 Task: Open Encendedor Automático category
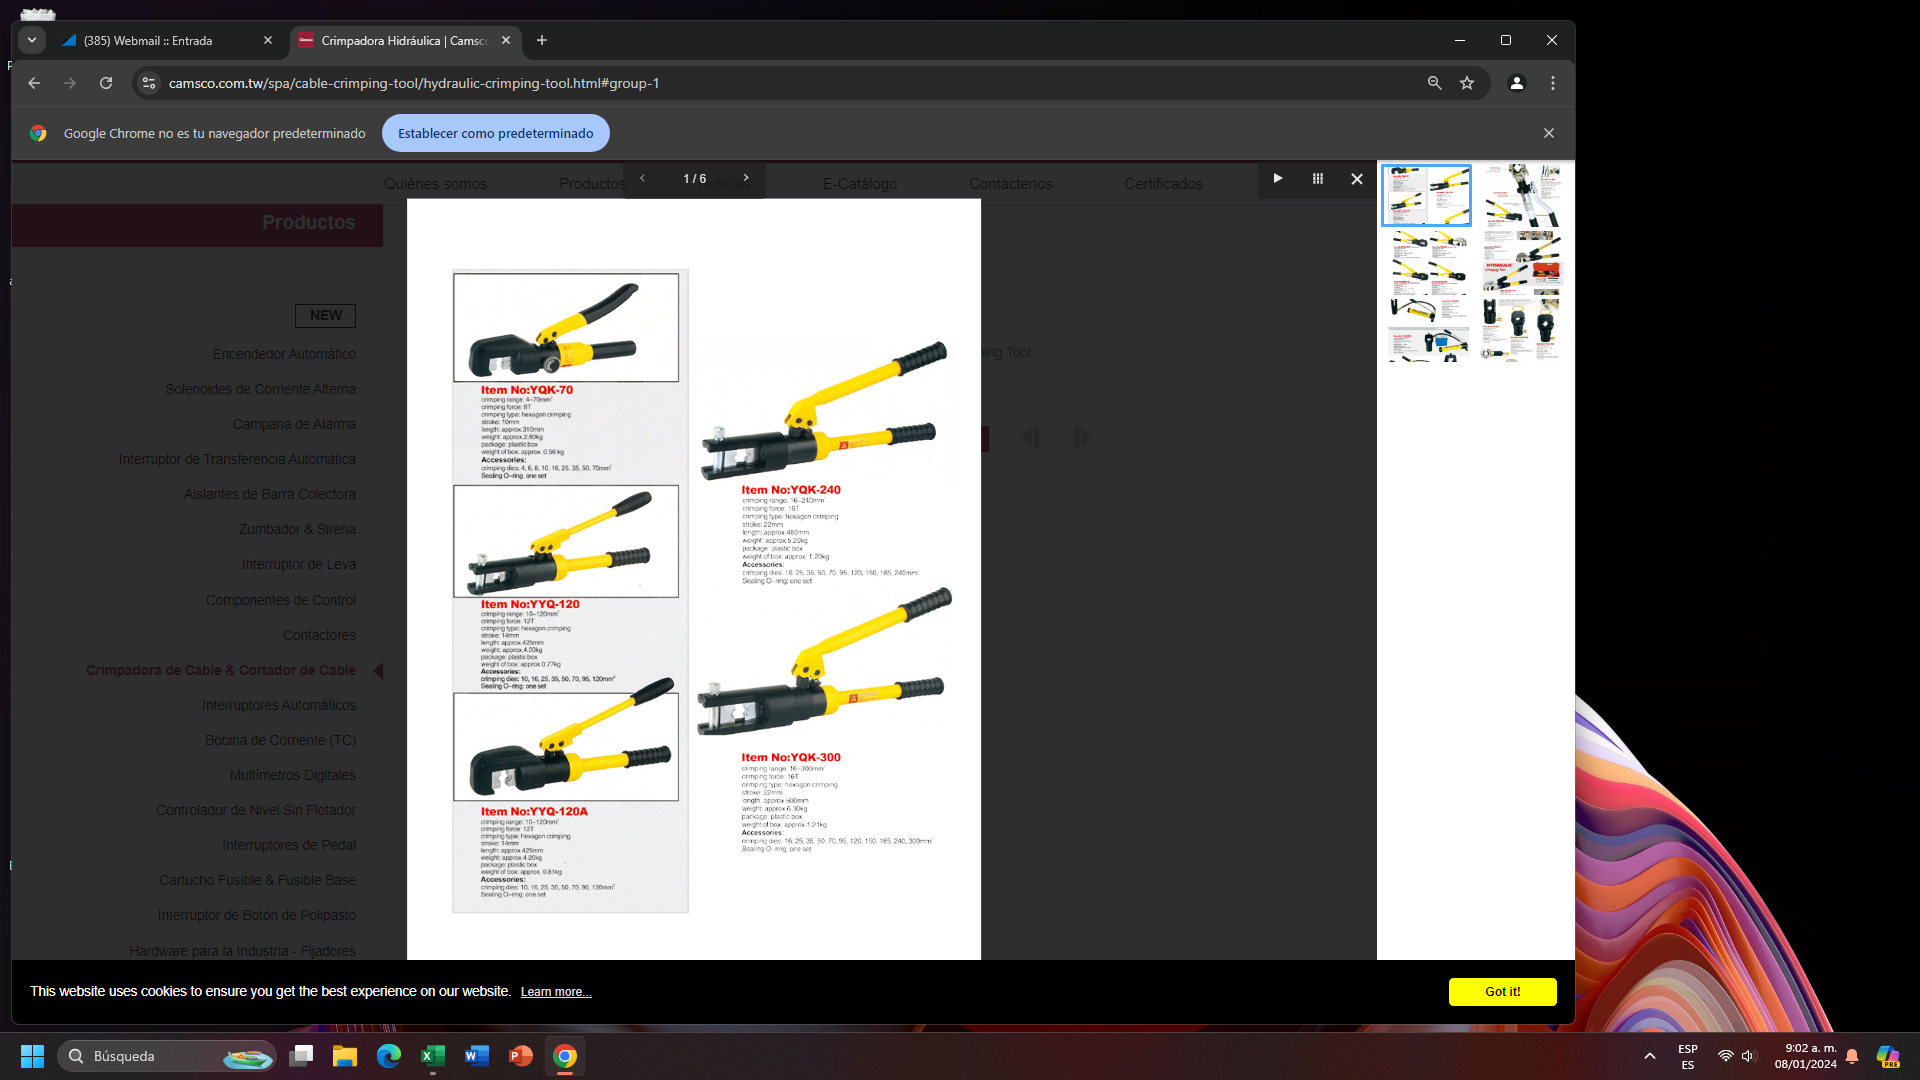pos(284,355)
